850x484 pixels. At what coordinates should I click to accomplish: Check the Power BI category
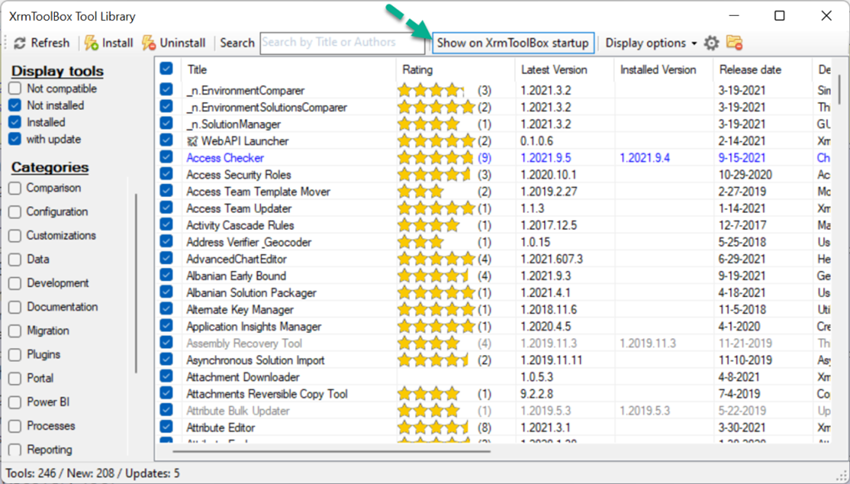pyautogui.click(x=15, y=402)
